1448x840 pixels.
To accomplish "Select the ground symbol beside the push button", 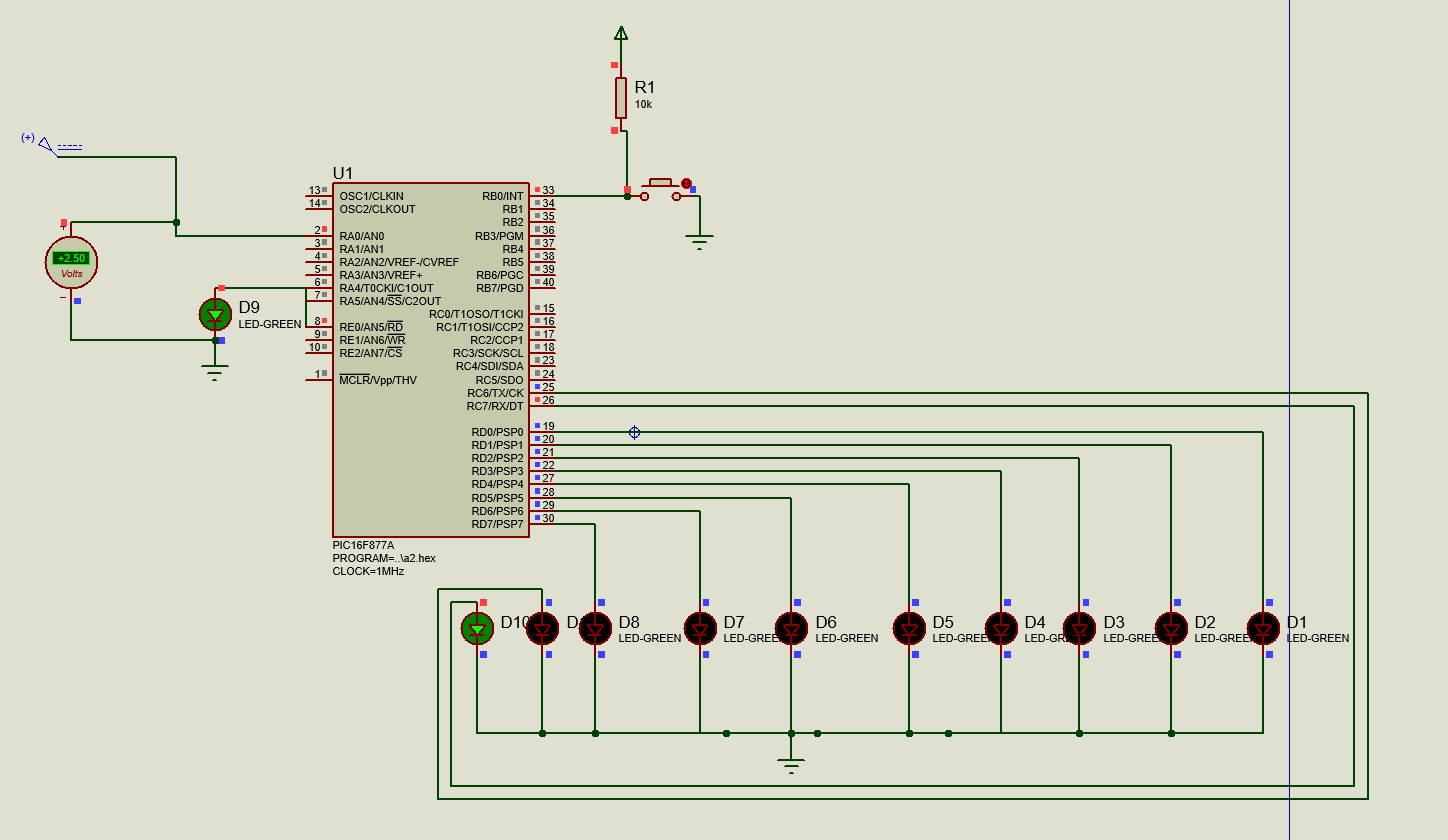I will (699, 242).
